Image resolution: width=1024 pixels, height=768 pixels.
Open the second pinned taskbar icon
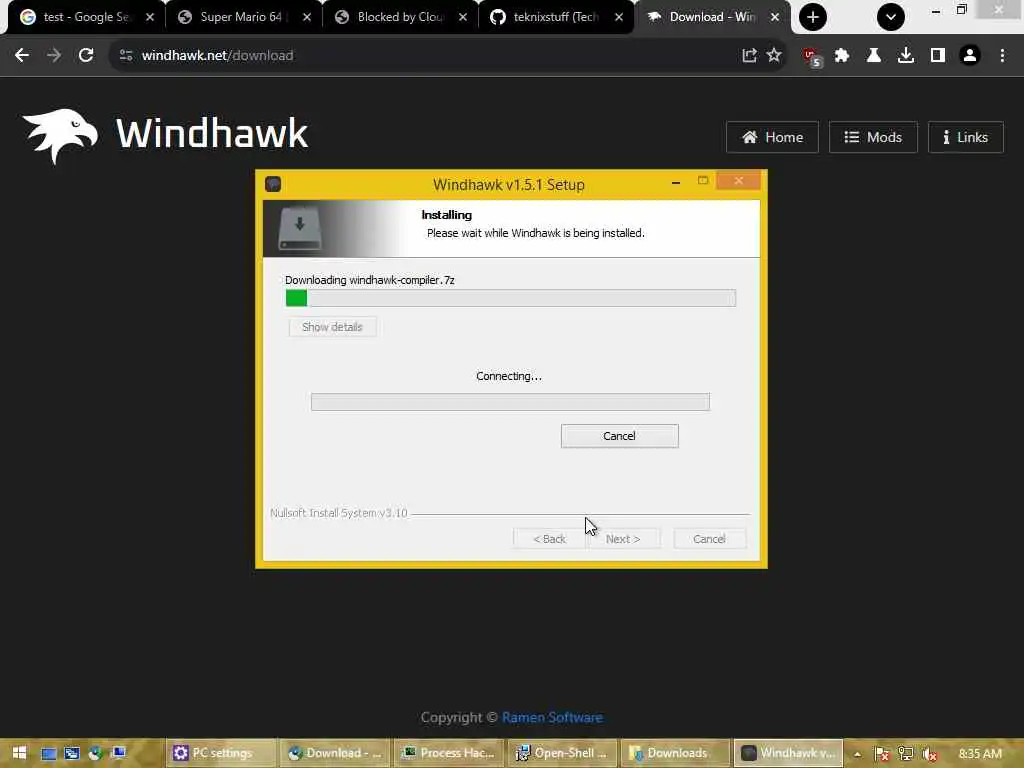[x=72, y=753]
